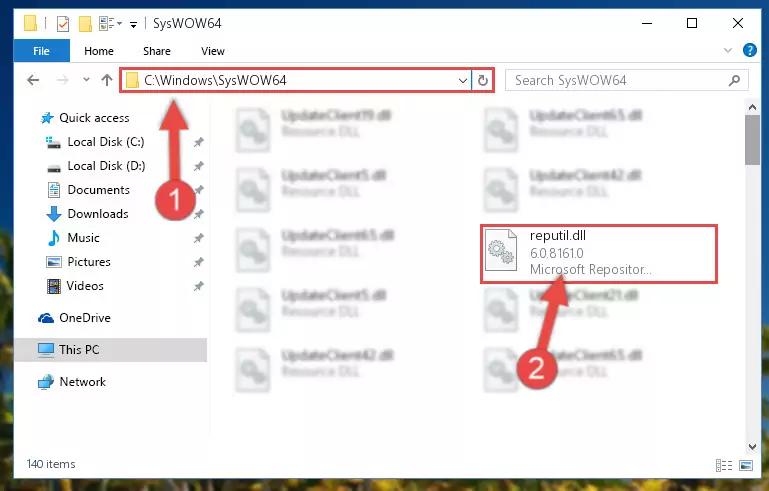Click the pin icon beside Pictures

[x=199, y=262]
